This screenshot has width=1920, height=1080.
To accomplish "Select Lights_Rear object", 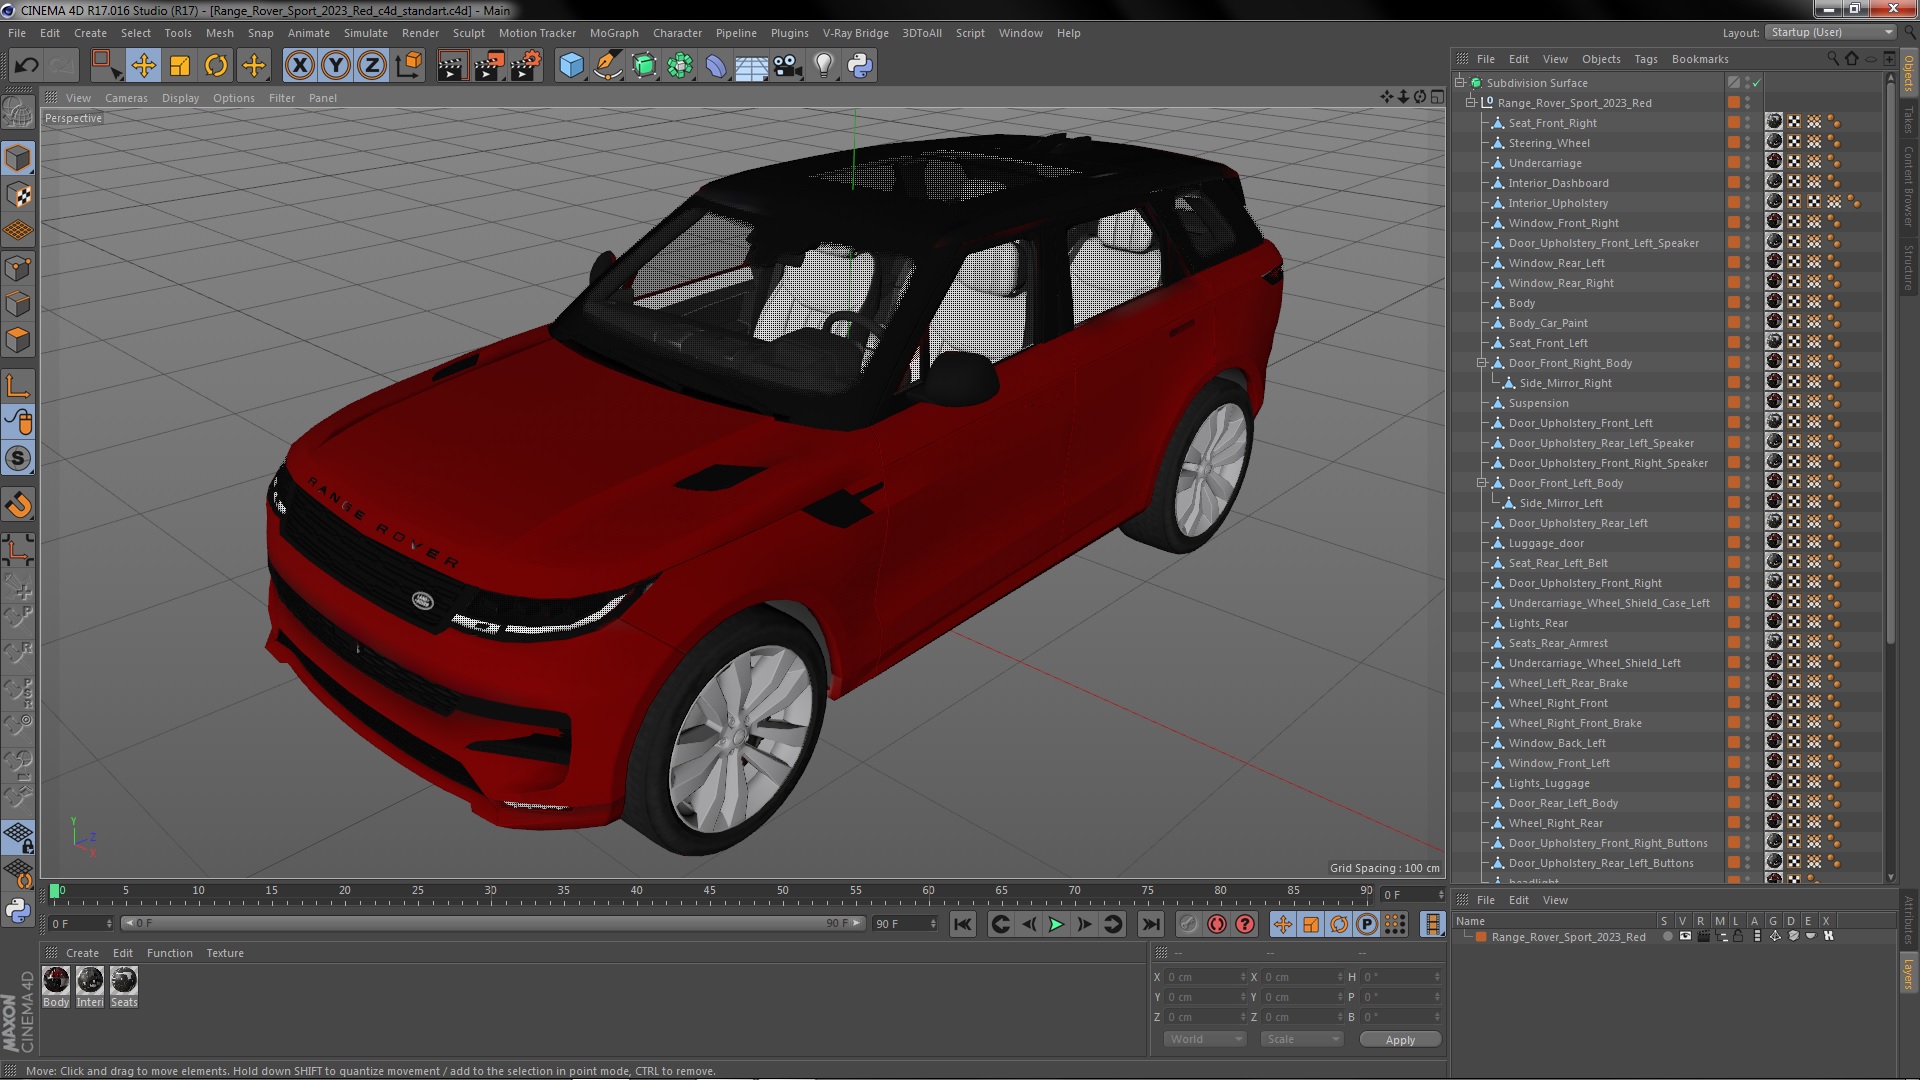I will tap(1538, 623).
